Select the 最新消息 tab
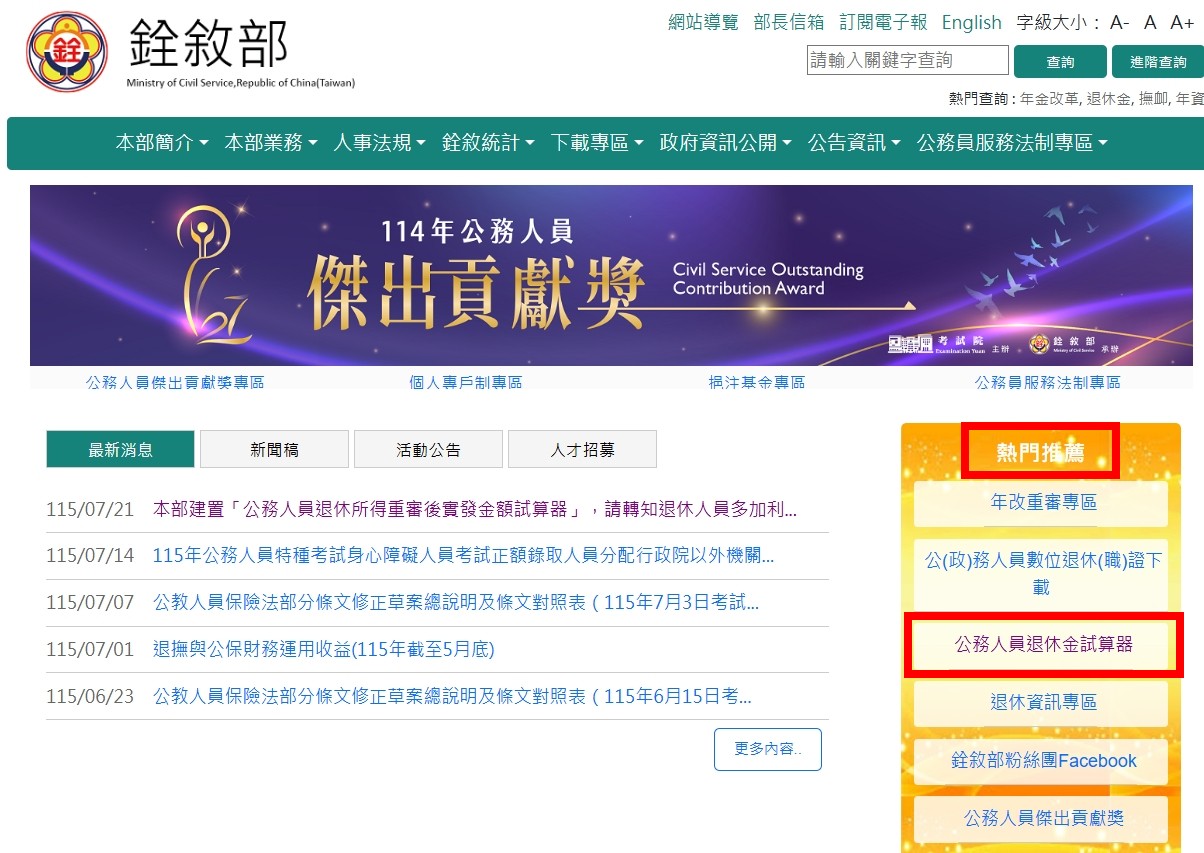 pyautogui.click(x=120, y=450)
